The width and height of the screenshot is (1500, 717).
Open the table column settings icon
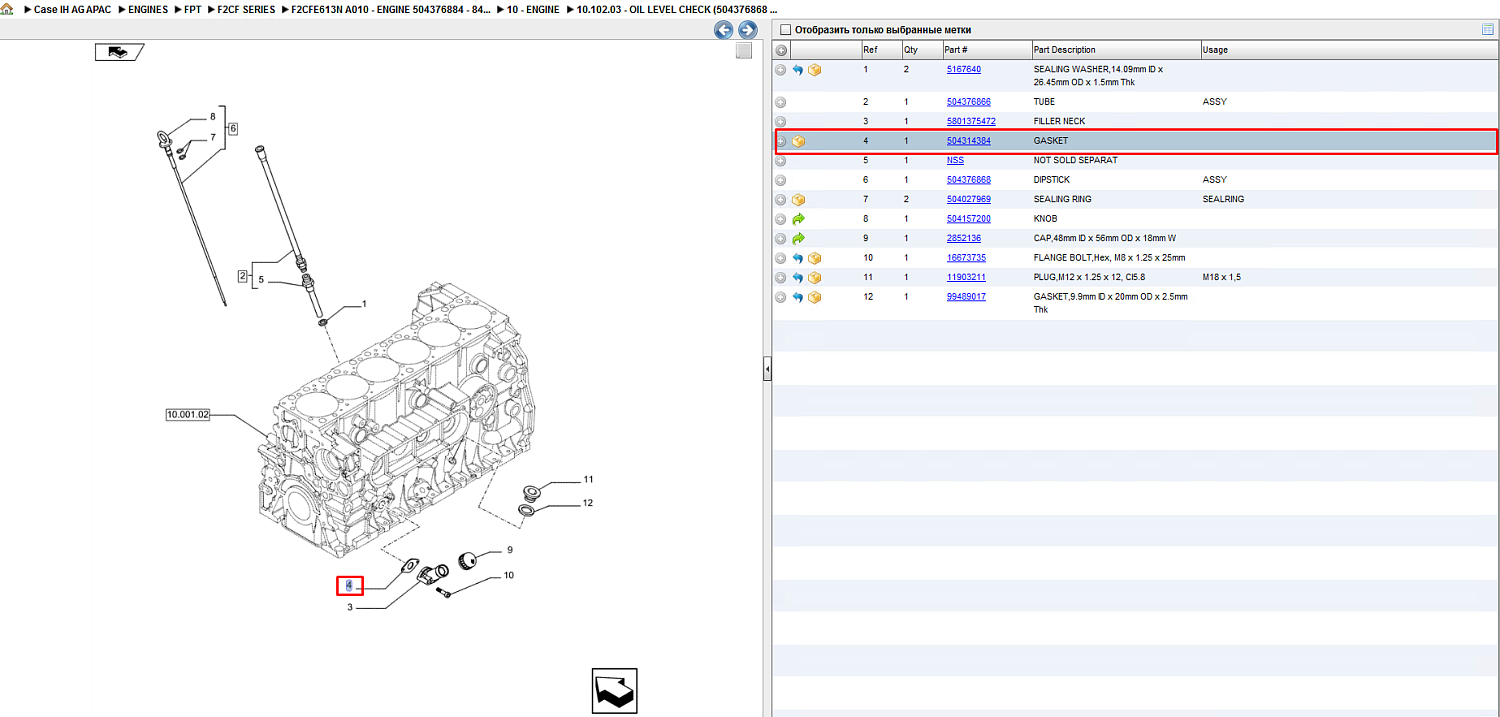(x=1488, y=30)
